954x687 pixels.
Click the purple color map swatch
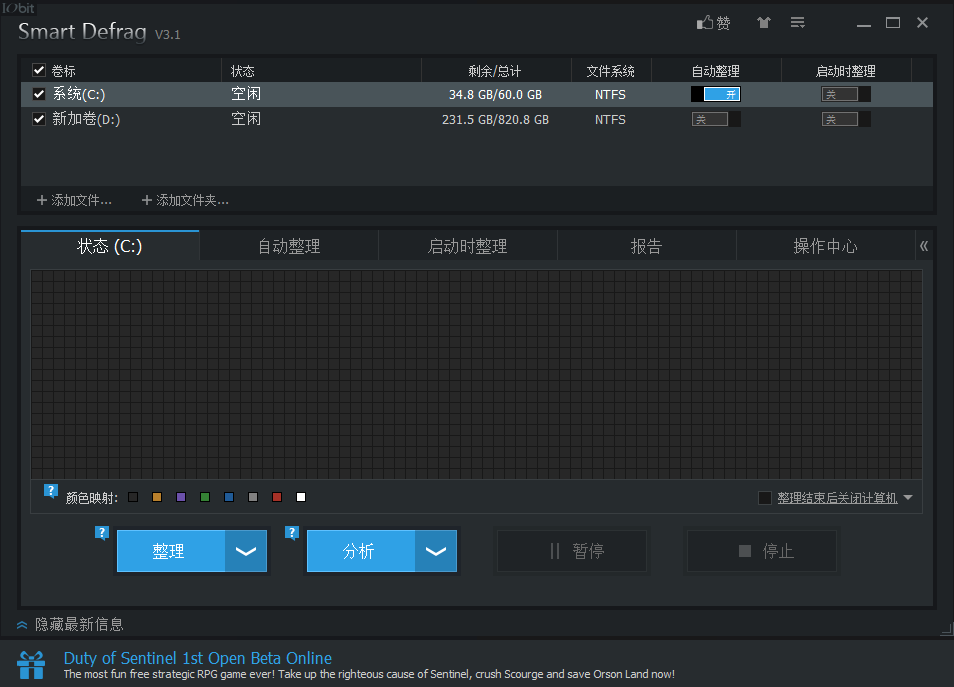pyautogui.click(x=181, y=497)
